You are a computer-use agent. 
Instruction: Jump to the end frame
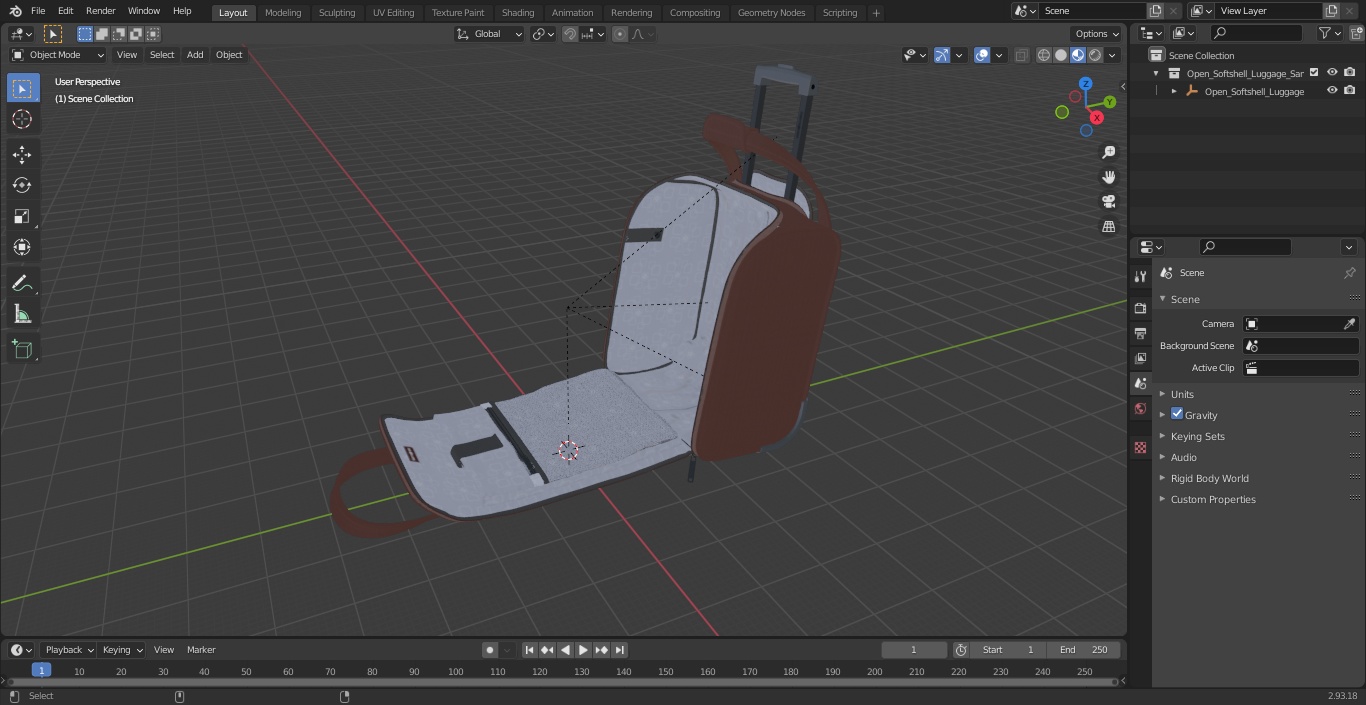[x=620, y=650]
